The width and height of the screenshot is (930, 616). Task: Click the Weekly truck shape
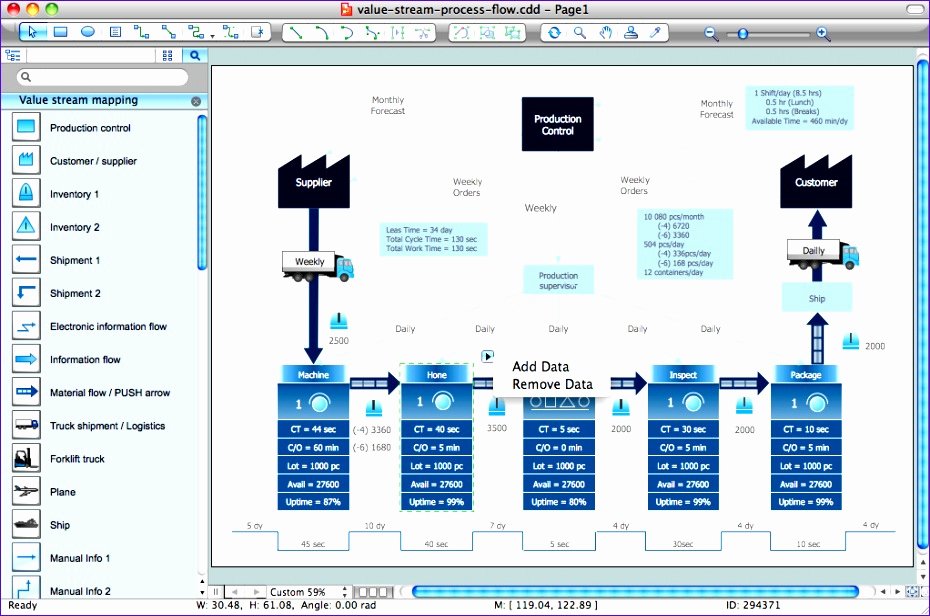tap(318, 266)
